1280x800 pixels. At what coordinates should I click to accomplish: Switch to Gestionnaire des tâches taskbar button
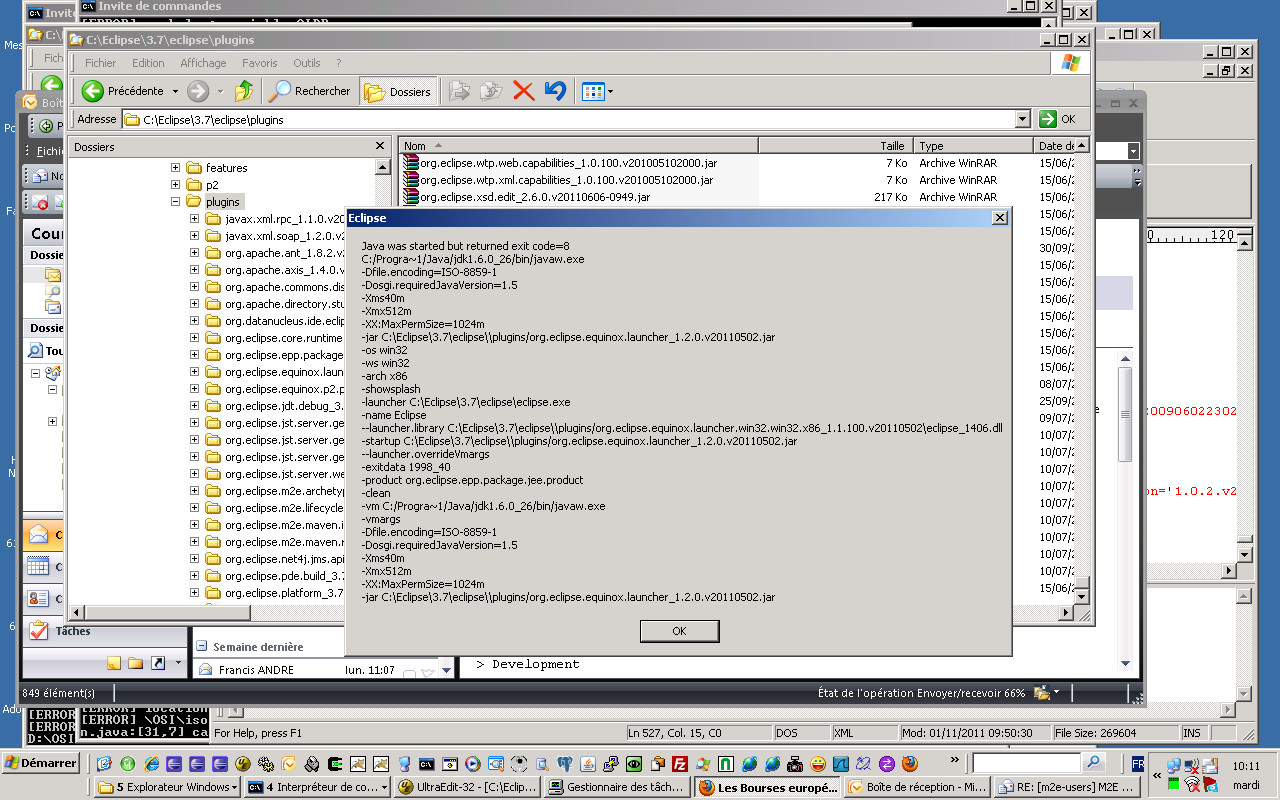tap(617, 787)
